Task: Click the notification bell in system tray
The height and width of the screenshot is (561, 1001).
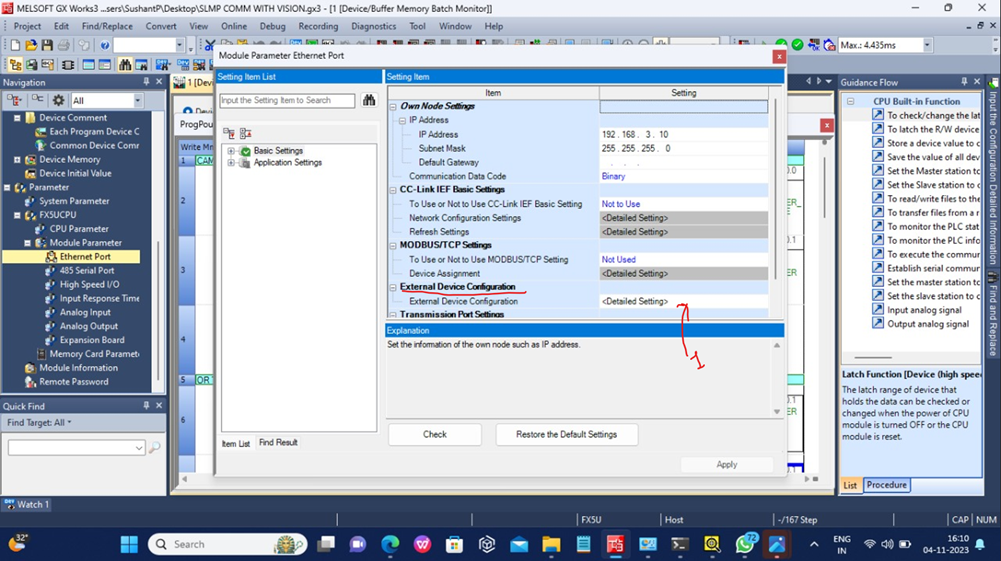Action: click(x=980, y=544)
